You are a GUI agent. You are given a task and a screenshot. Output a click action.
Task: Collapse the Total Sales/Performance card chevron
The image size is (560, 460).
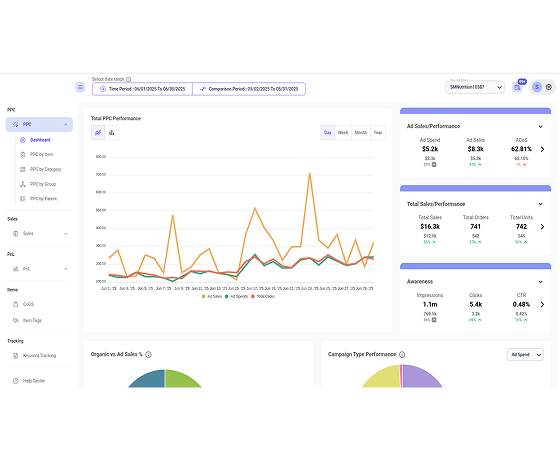click(540, 204)
